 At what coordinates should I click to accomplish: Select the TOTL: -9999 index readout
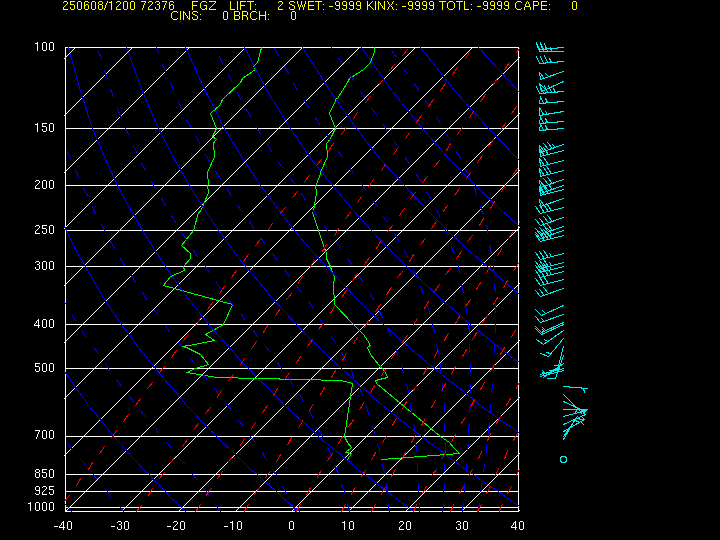coord(475,6)
